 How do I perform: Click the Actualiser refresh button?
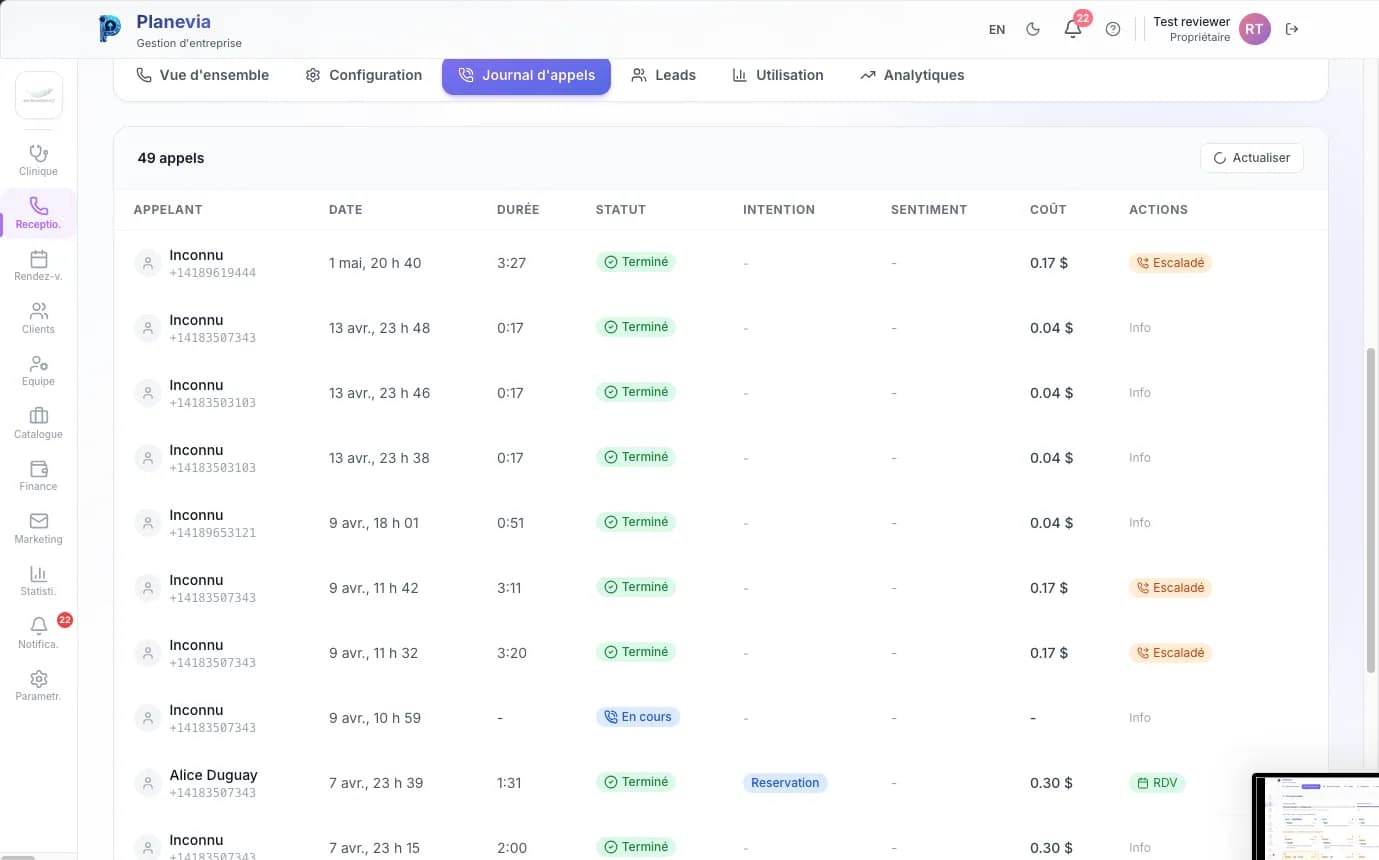tap(1252, 158)
